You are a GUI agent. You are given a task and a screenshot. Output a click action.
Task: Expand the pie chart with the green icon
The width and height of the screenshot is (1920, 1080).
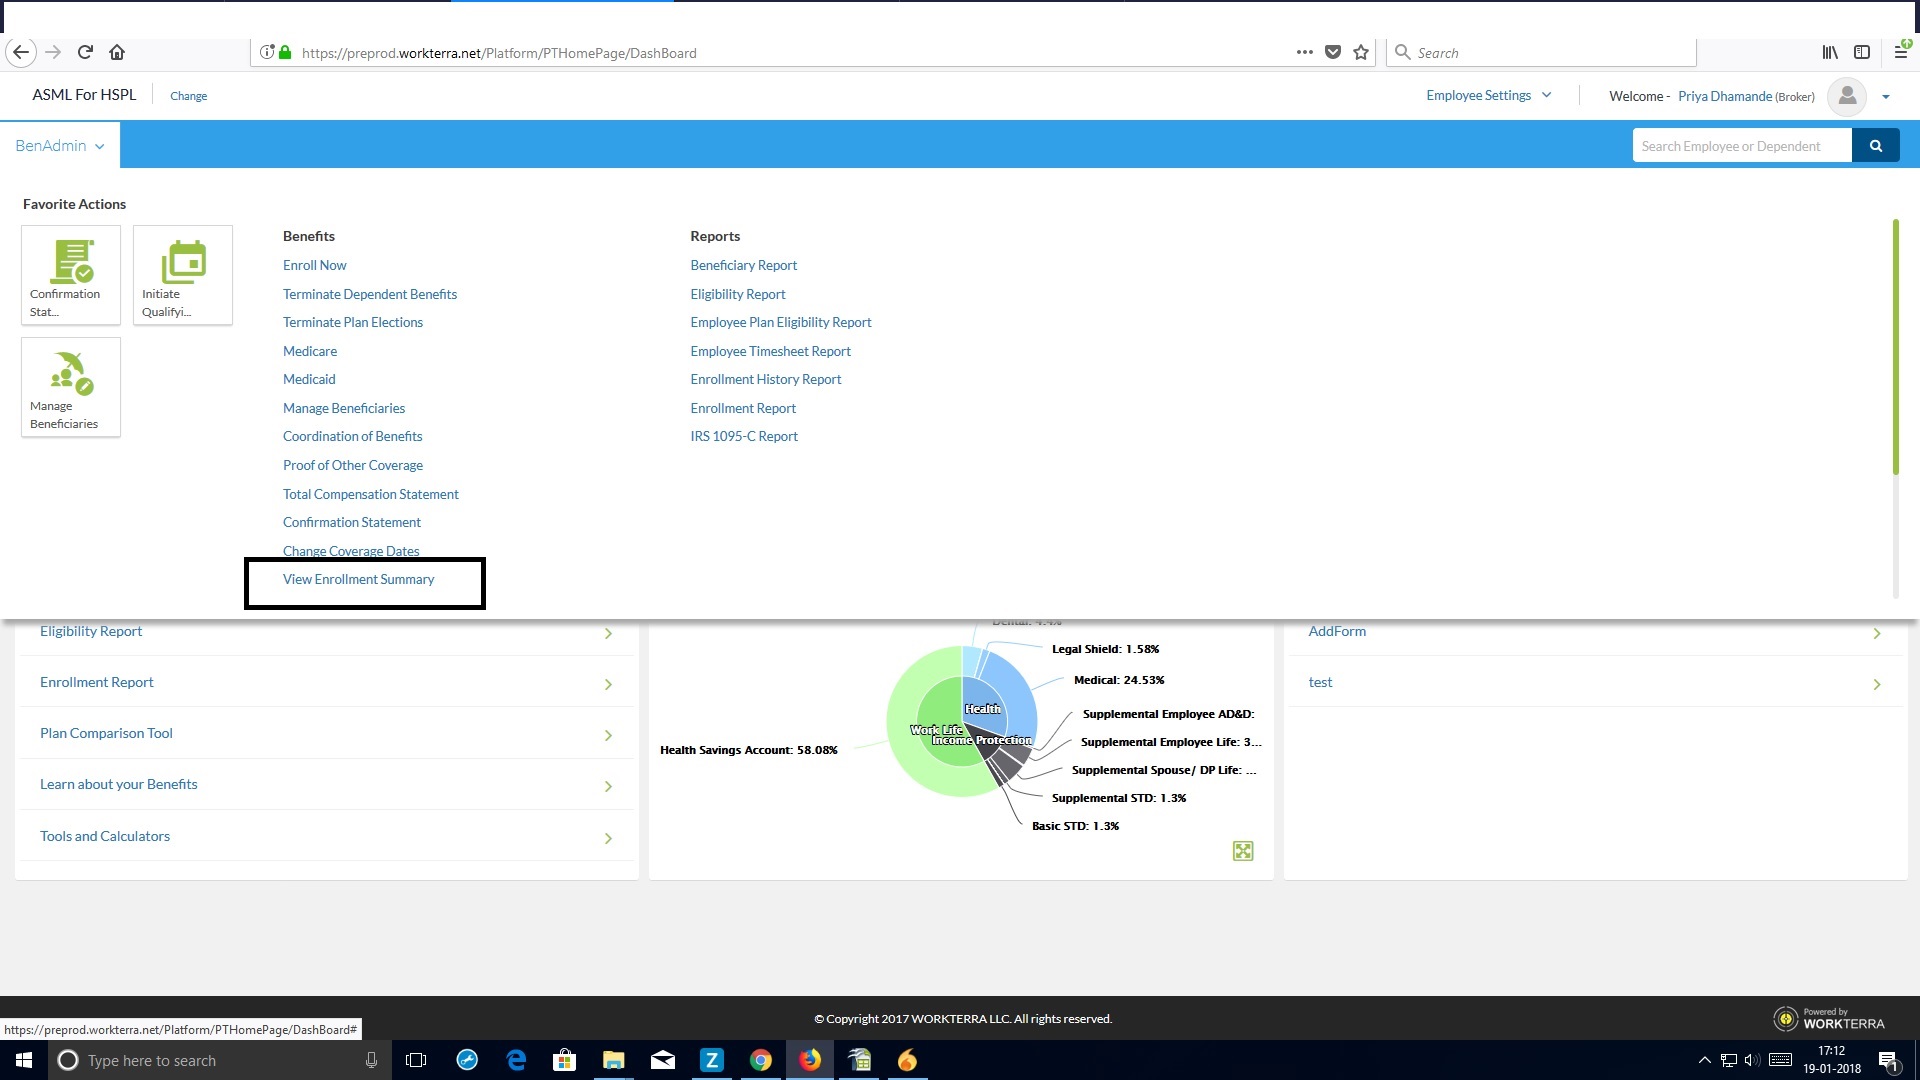[x=1242, y=851]
